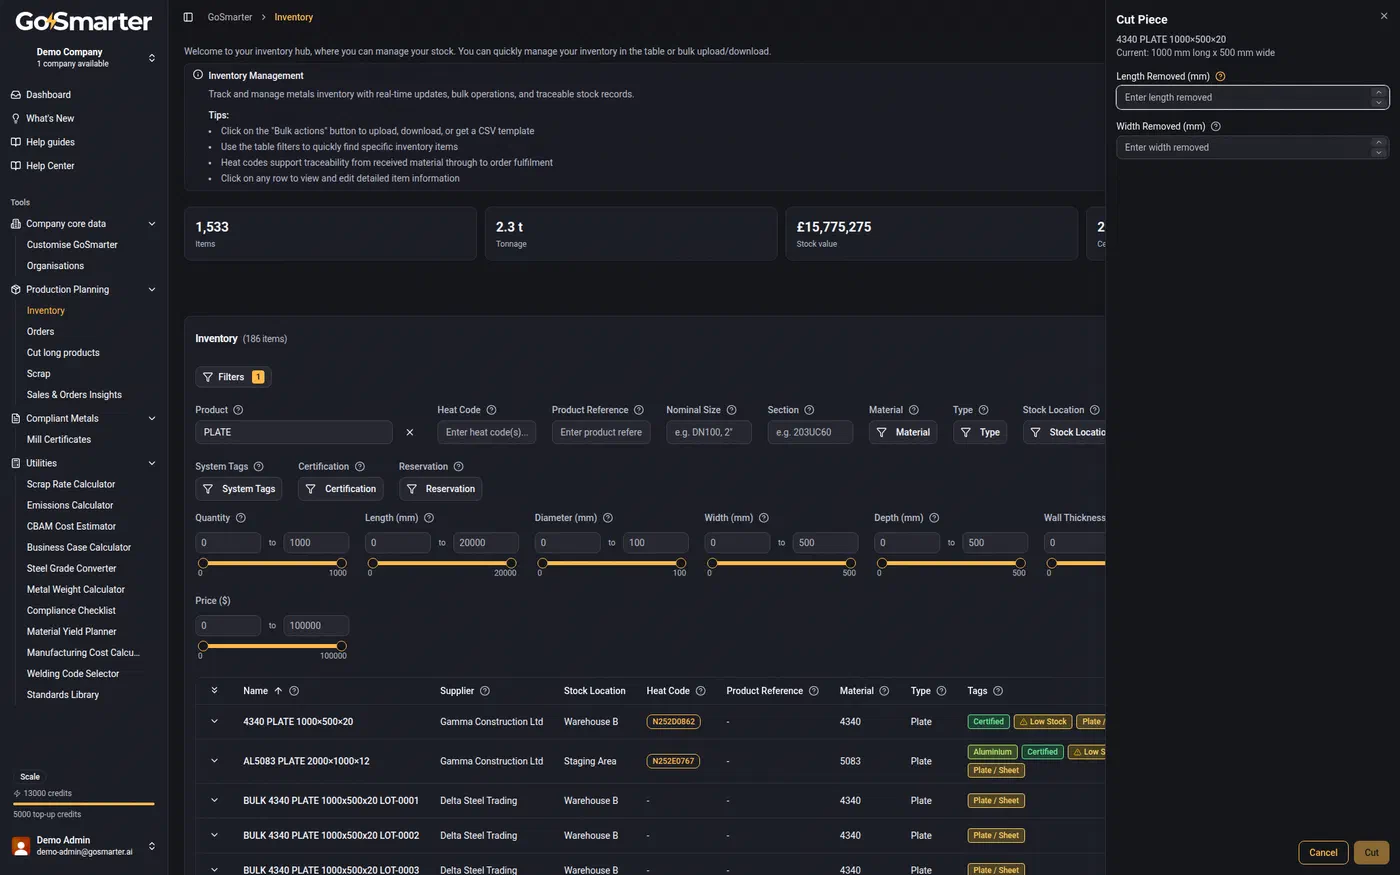Viewport: 1400px width, 875px height.
Task: Show help icon next to Heat Code
Action: pyautogui.click(x=491, y=410)
